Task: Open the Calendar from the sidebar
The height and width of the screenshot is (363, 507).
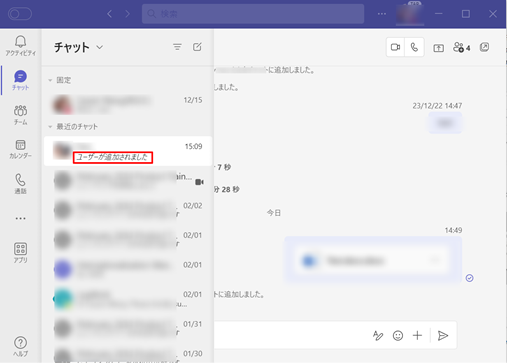Action: [x=20, y=149]
